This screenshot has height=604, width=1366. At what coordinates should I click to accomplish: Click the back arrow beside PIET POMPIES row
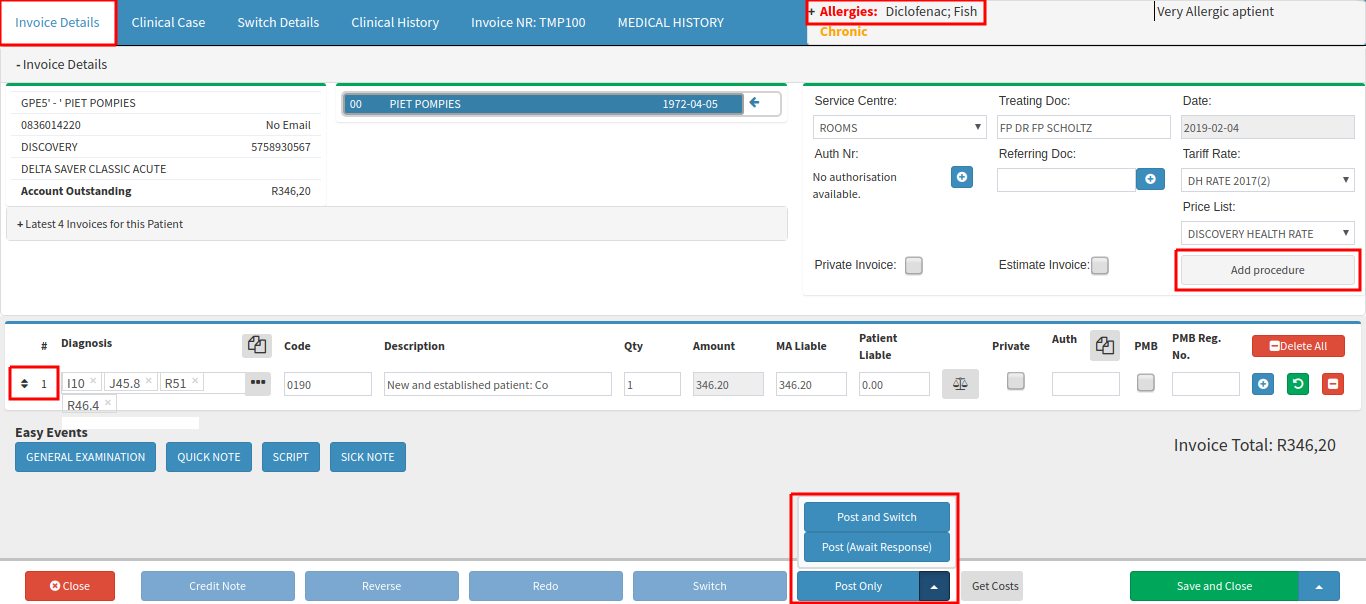[755, 103]
